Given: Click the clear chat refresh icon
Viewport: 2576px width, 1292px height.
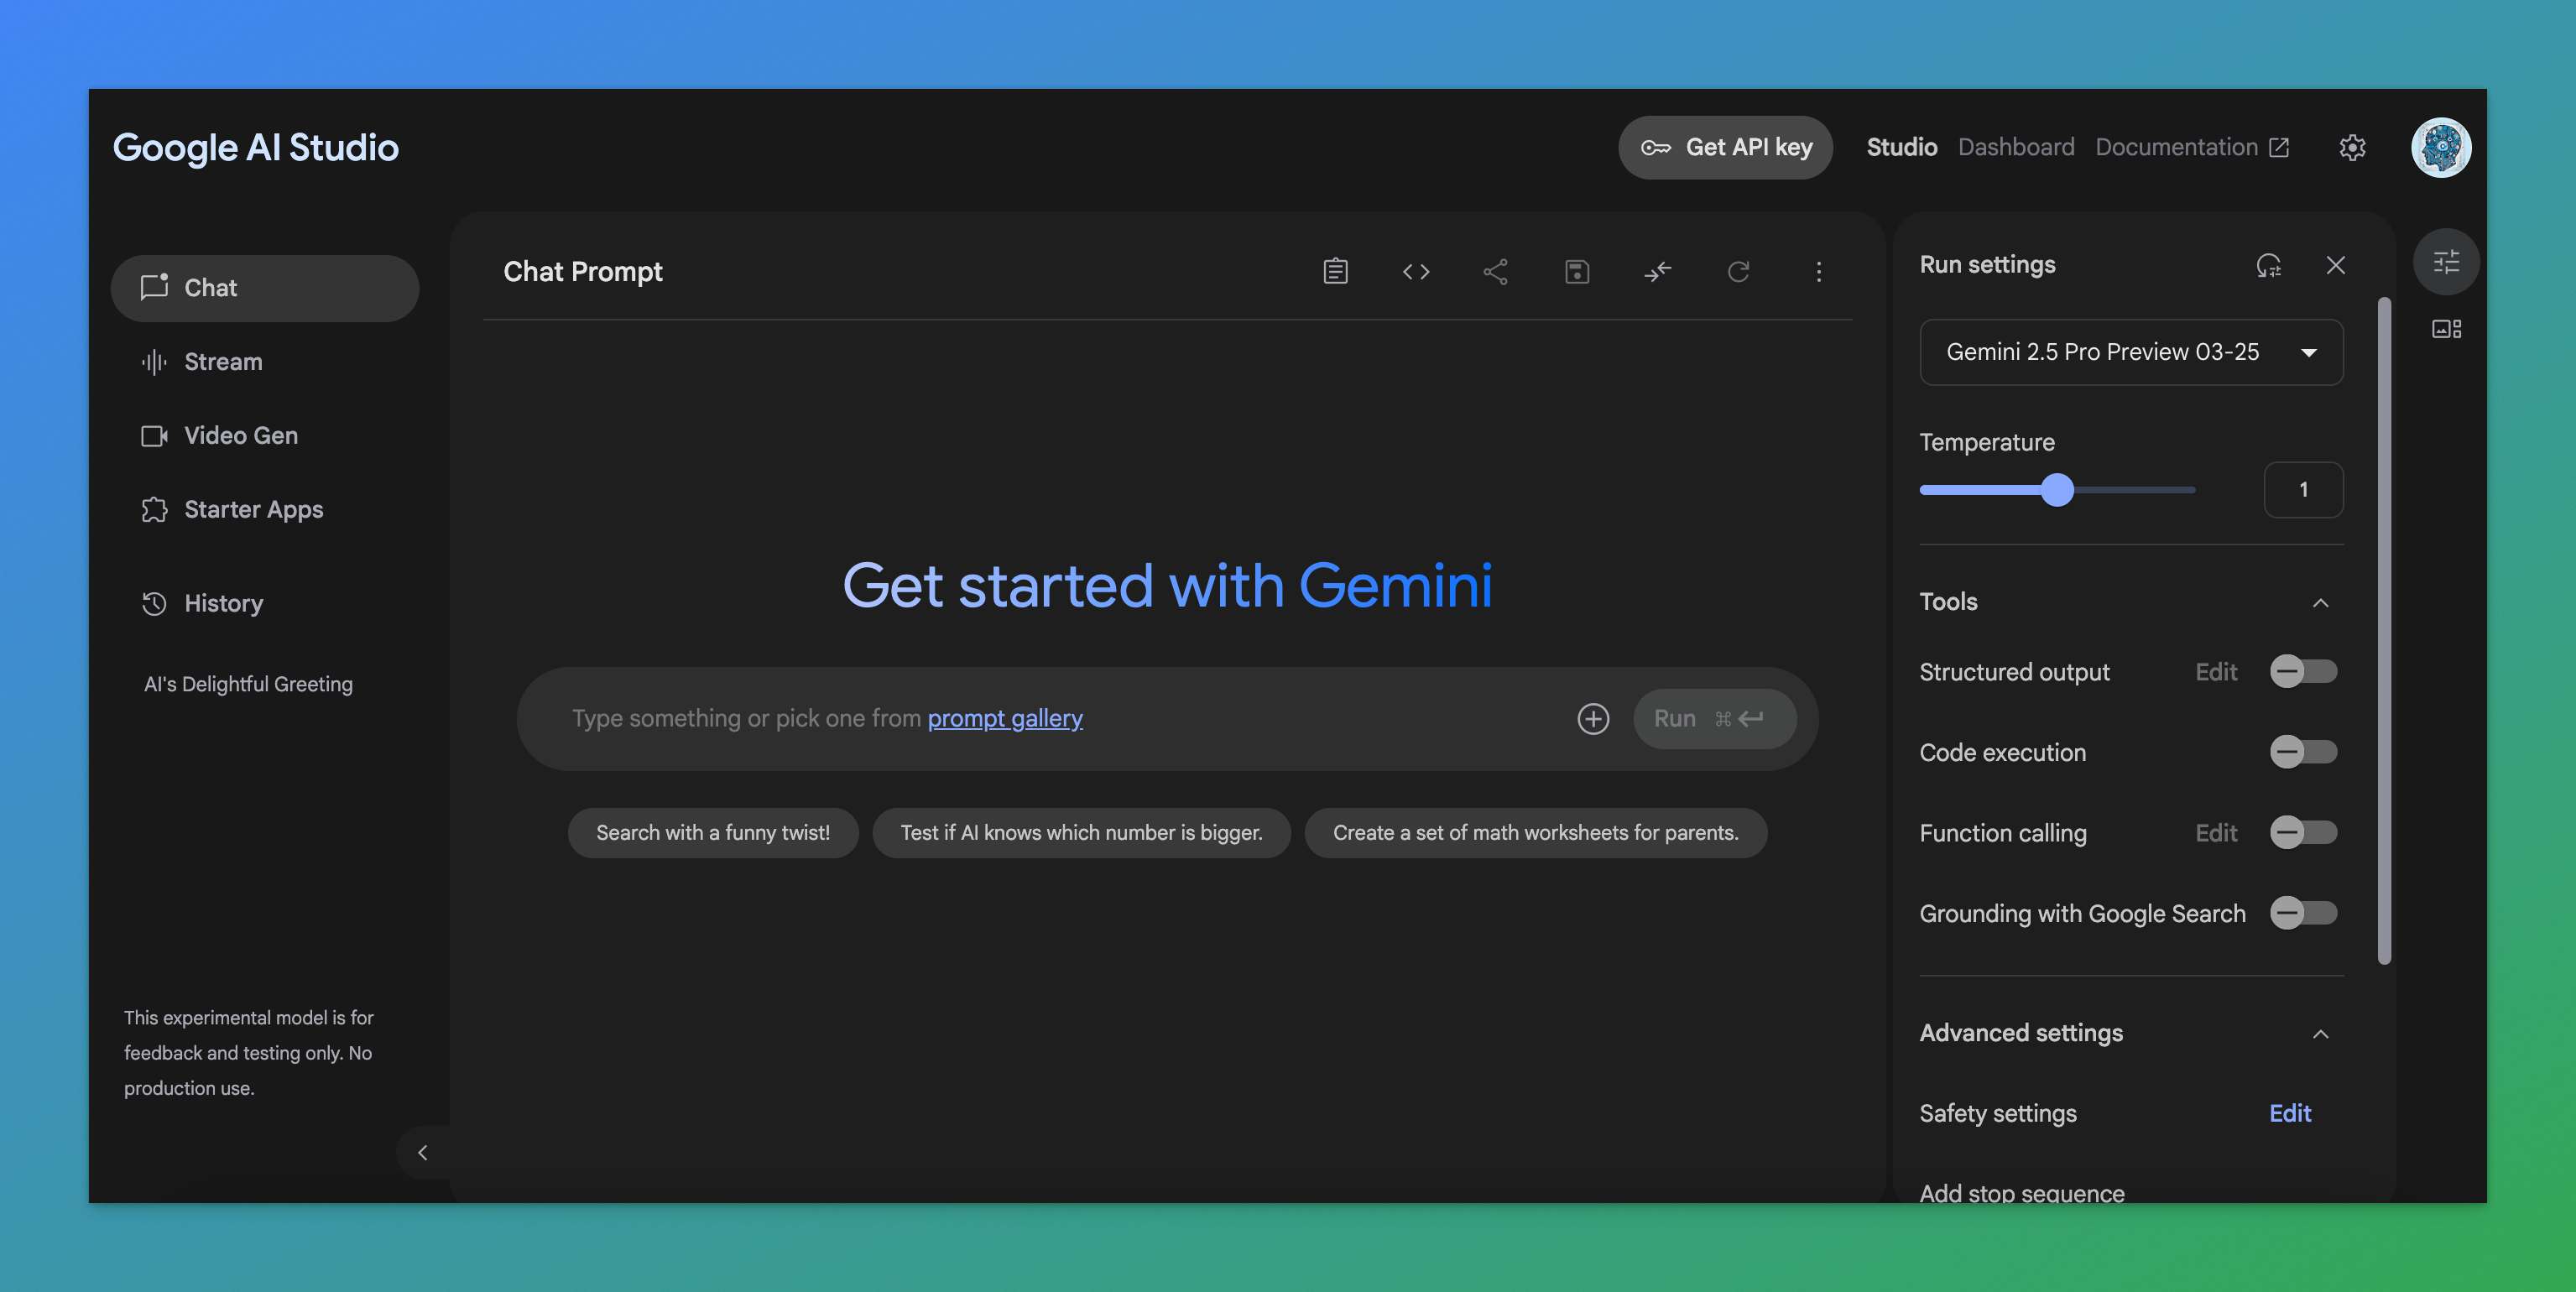Looking at the screenshot, I should (x=1738, y=271).
